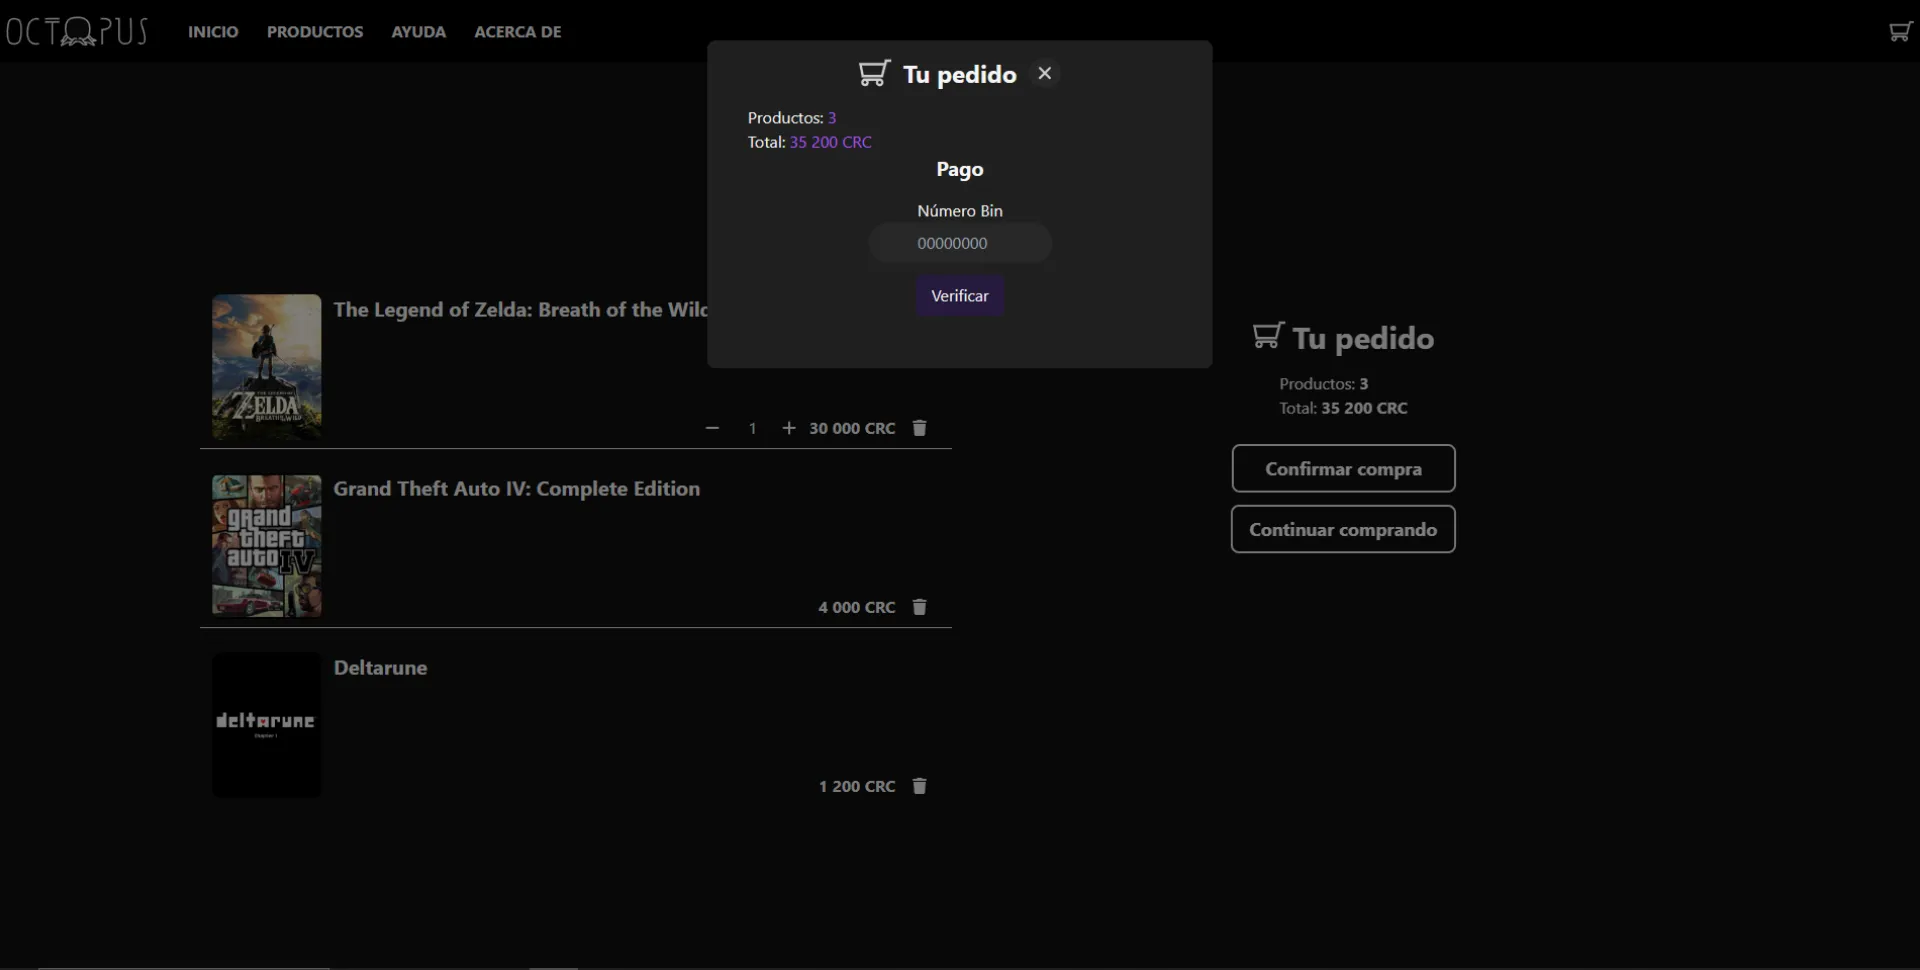
Task: Navigate to Acerca De
Action: click(517, 32)
